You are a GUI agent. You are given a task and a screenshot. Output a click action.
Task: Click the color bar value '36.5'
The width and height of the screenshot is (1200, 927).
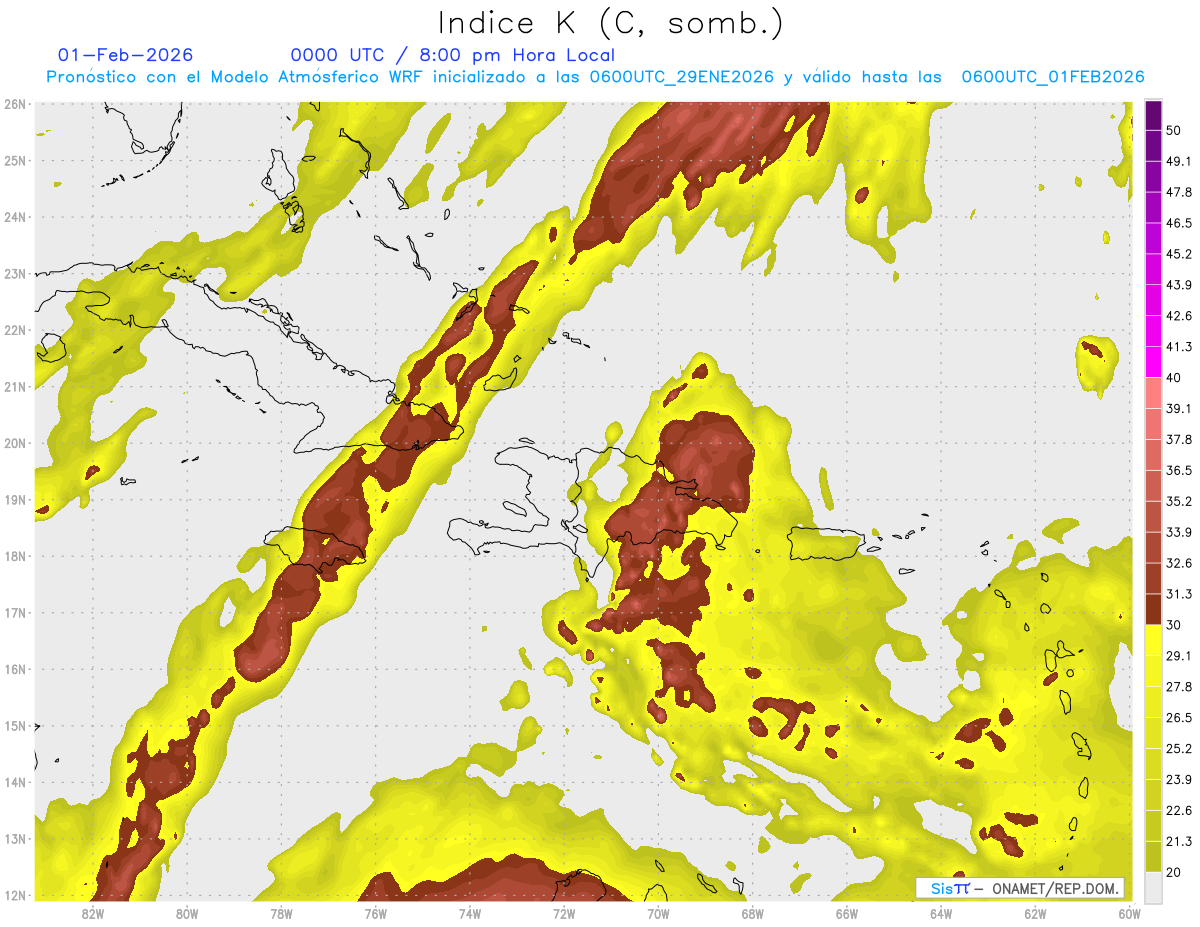pyautogui.click(x=1179, y=470)
